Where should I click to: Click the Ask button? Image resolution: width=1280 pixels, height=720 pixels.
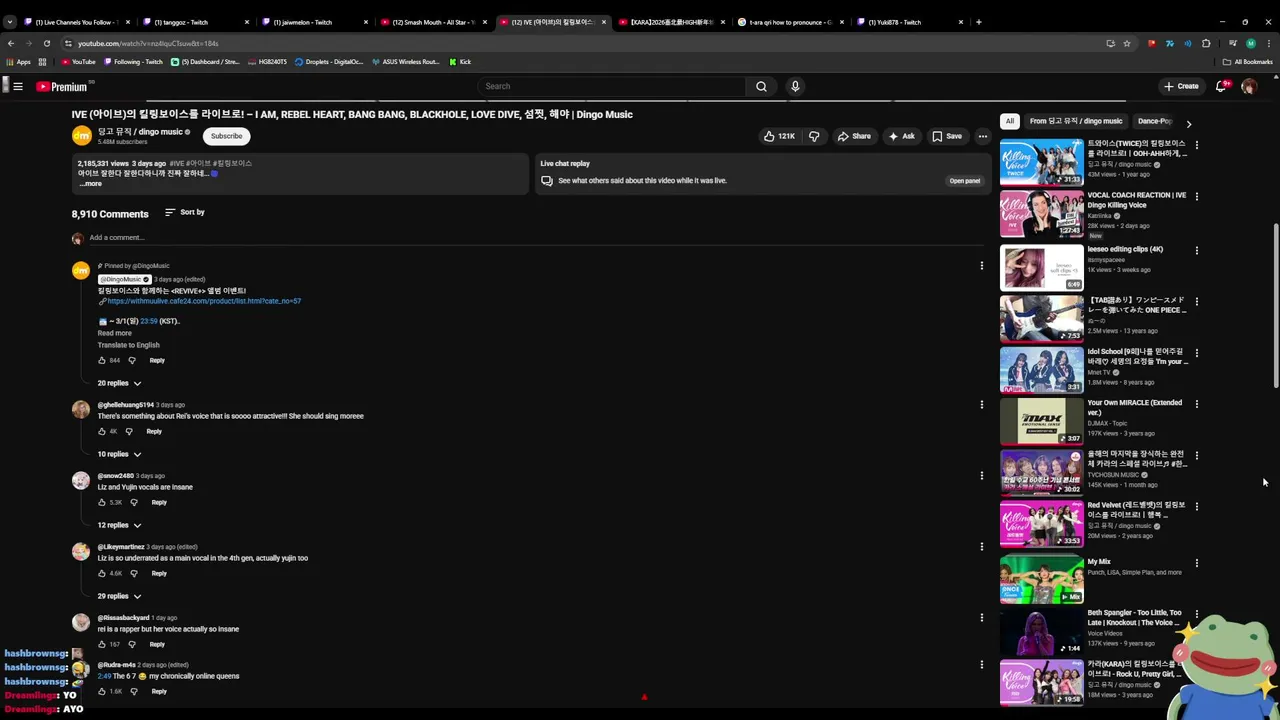click(900, 136)
